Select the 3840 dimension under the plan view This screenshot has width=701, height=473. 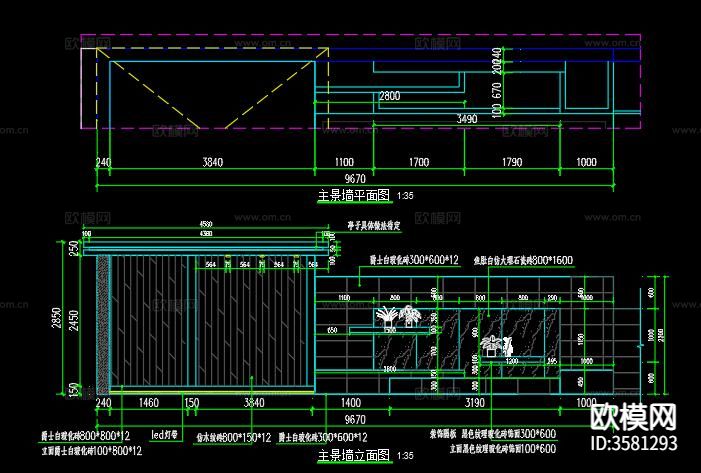213,162
